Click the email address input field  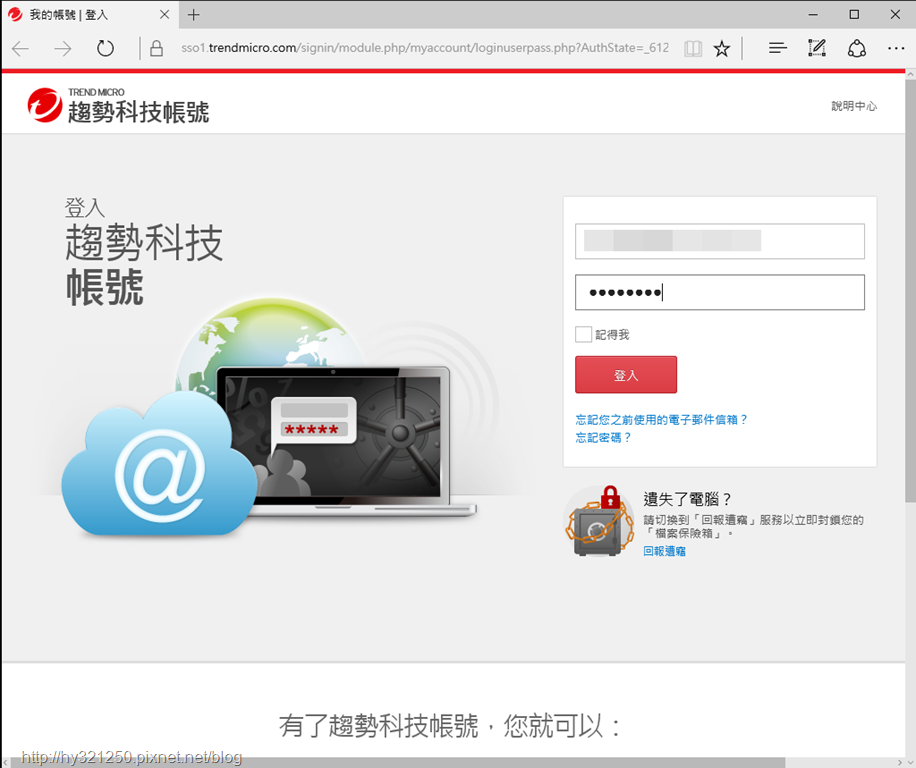(x=720, y=241)
